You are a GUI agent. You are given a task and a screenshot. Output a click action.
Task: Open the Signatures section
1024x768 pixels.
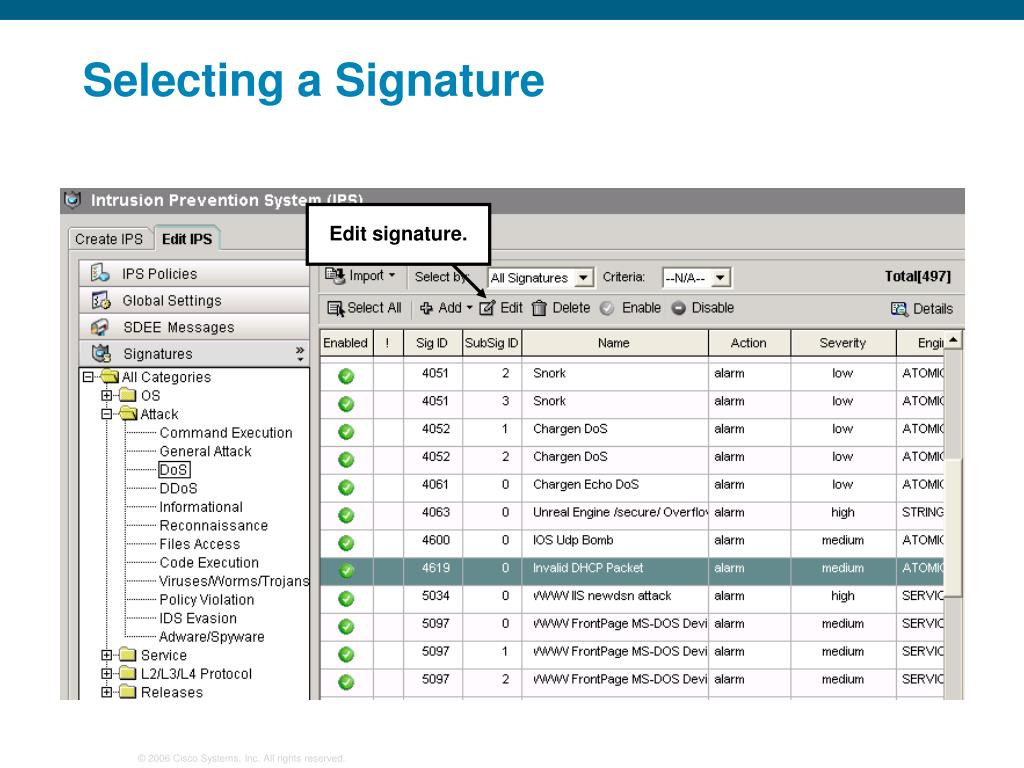coord(194,354)
